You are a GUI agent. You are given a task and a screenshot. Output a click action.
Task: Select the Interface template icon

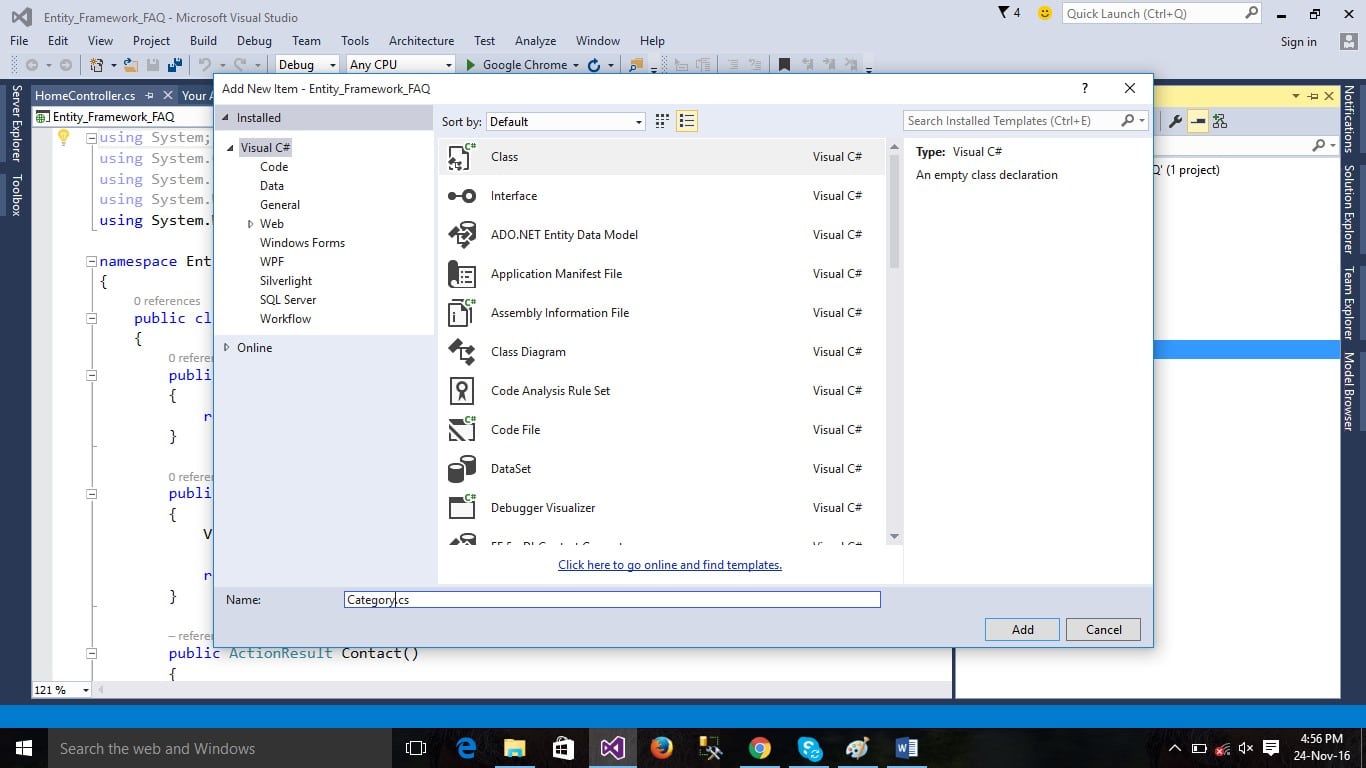(x=462, y=196)
